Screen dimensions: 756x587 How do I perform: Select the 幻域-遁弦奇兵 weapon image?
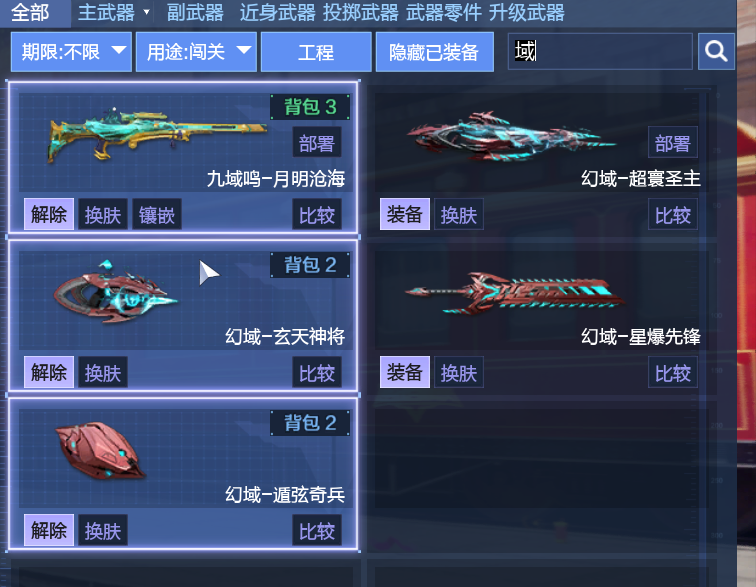tap(100, 450)
